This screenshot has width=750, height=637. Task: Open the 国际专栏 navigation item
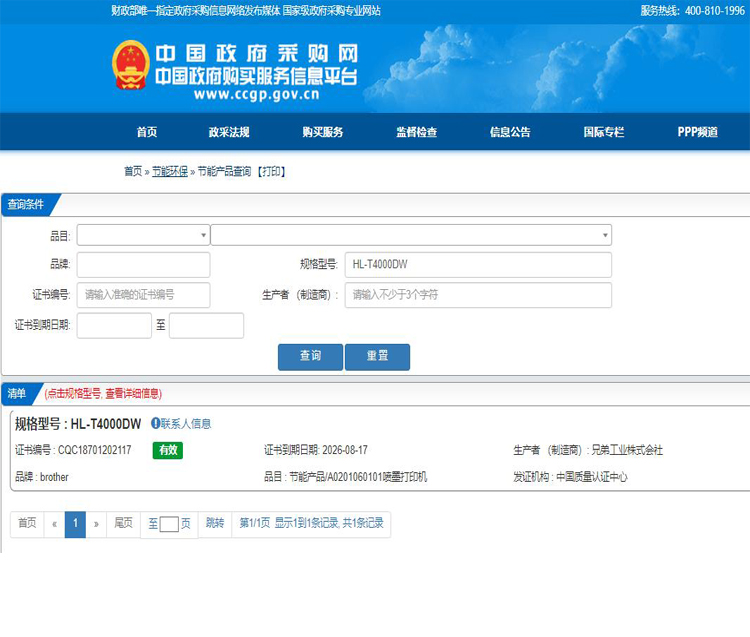coord(604,132)
